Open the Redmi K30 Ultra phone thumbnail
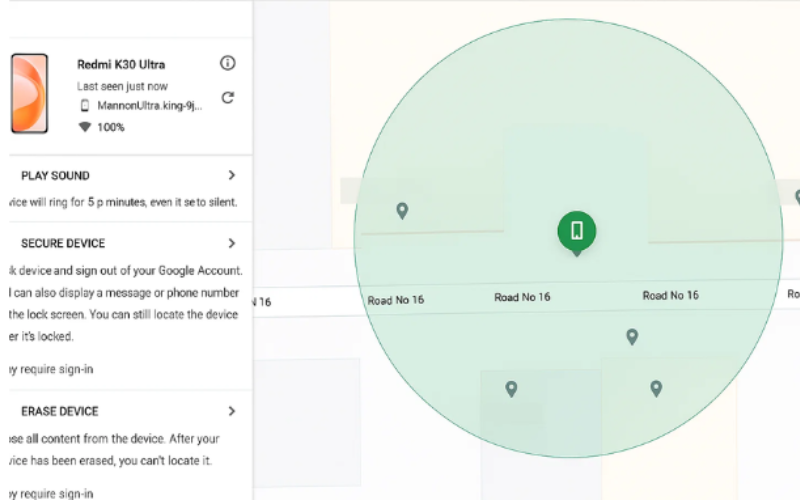This screenshot has width=800, height=500. click(29, 94)
